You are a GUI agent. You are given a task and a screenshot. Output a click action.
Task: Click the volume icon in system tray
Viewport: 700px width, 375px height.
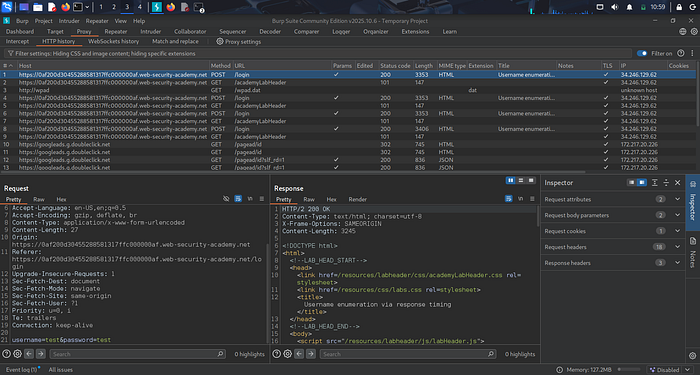click(x=615, y=7)
